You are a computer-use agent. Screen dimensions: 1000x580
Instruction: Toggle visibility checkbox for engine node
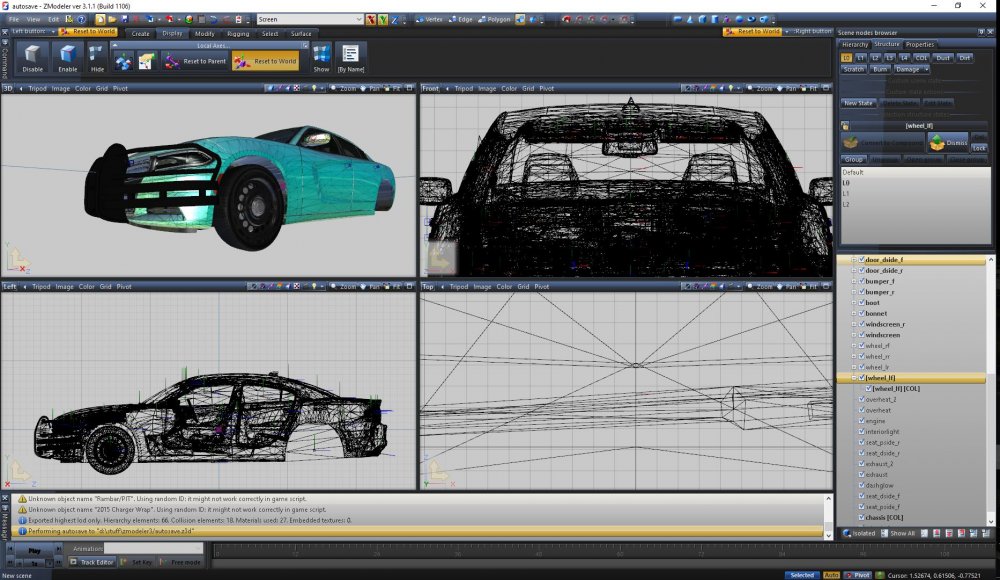point(861,421)
